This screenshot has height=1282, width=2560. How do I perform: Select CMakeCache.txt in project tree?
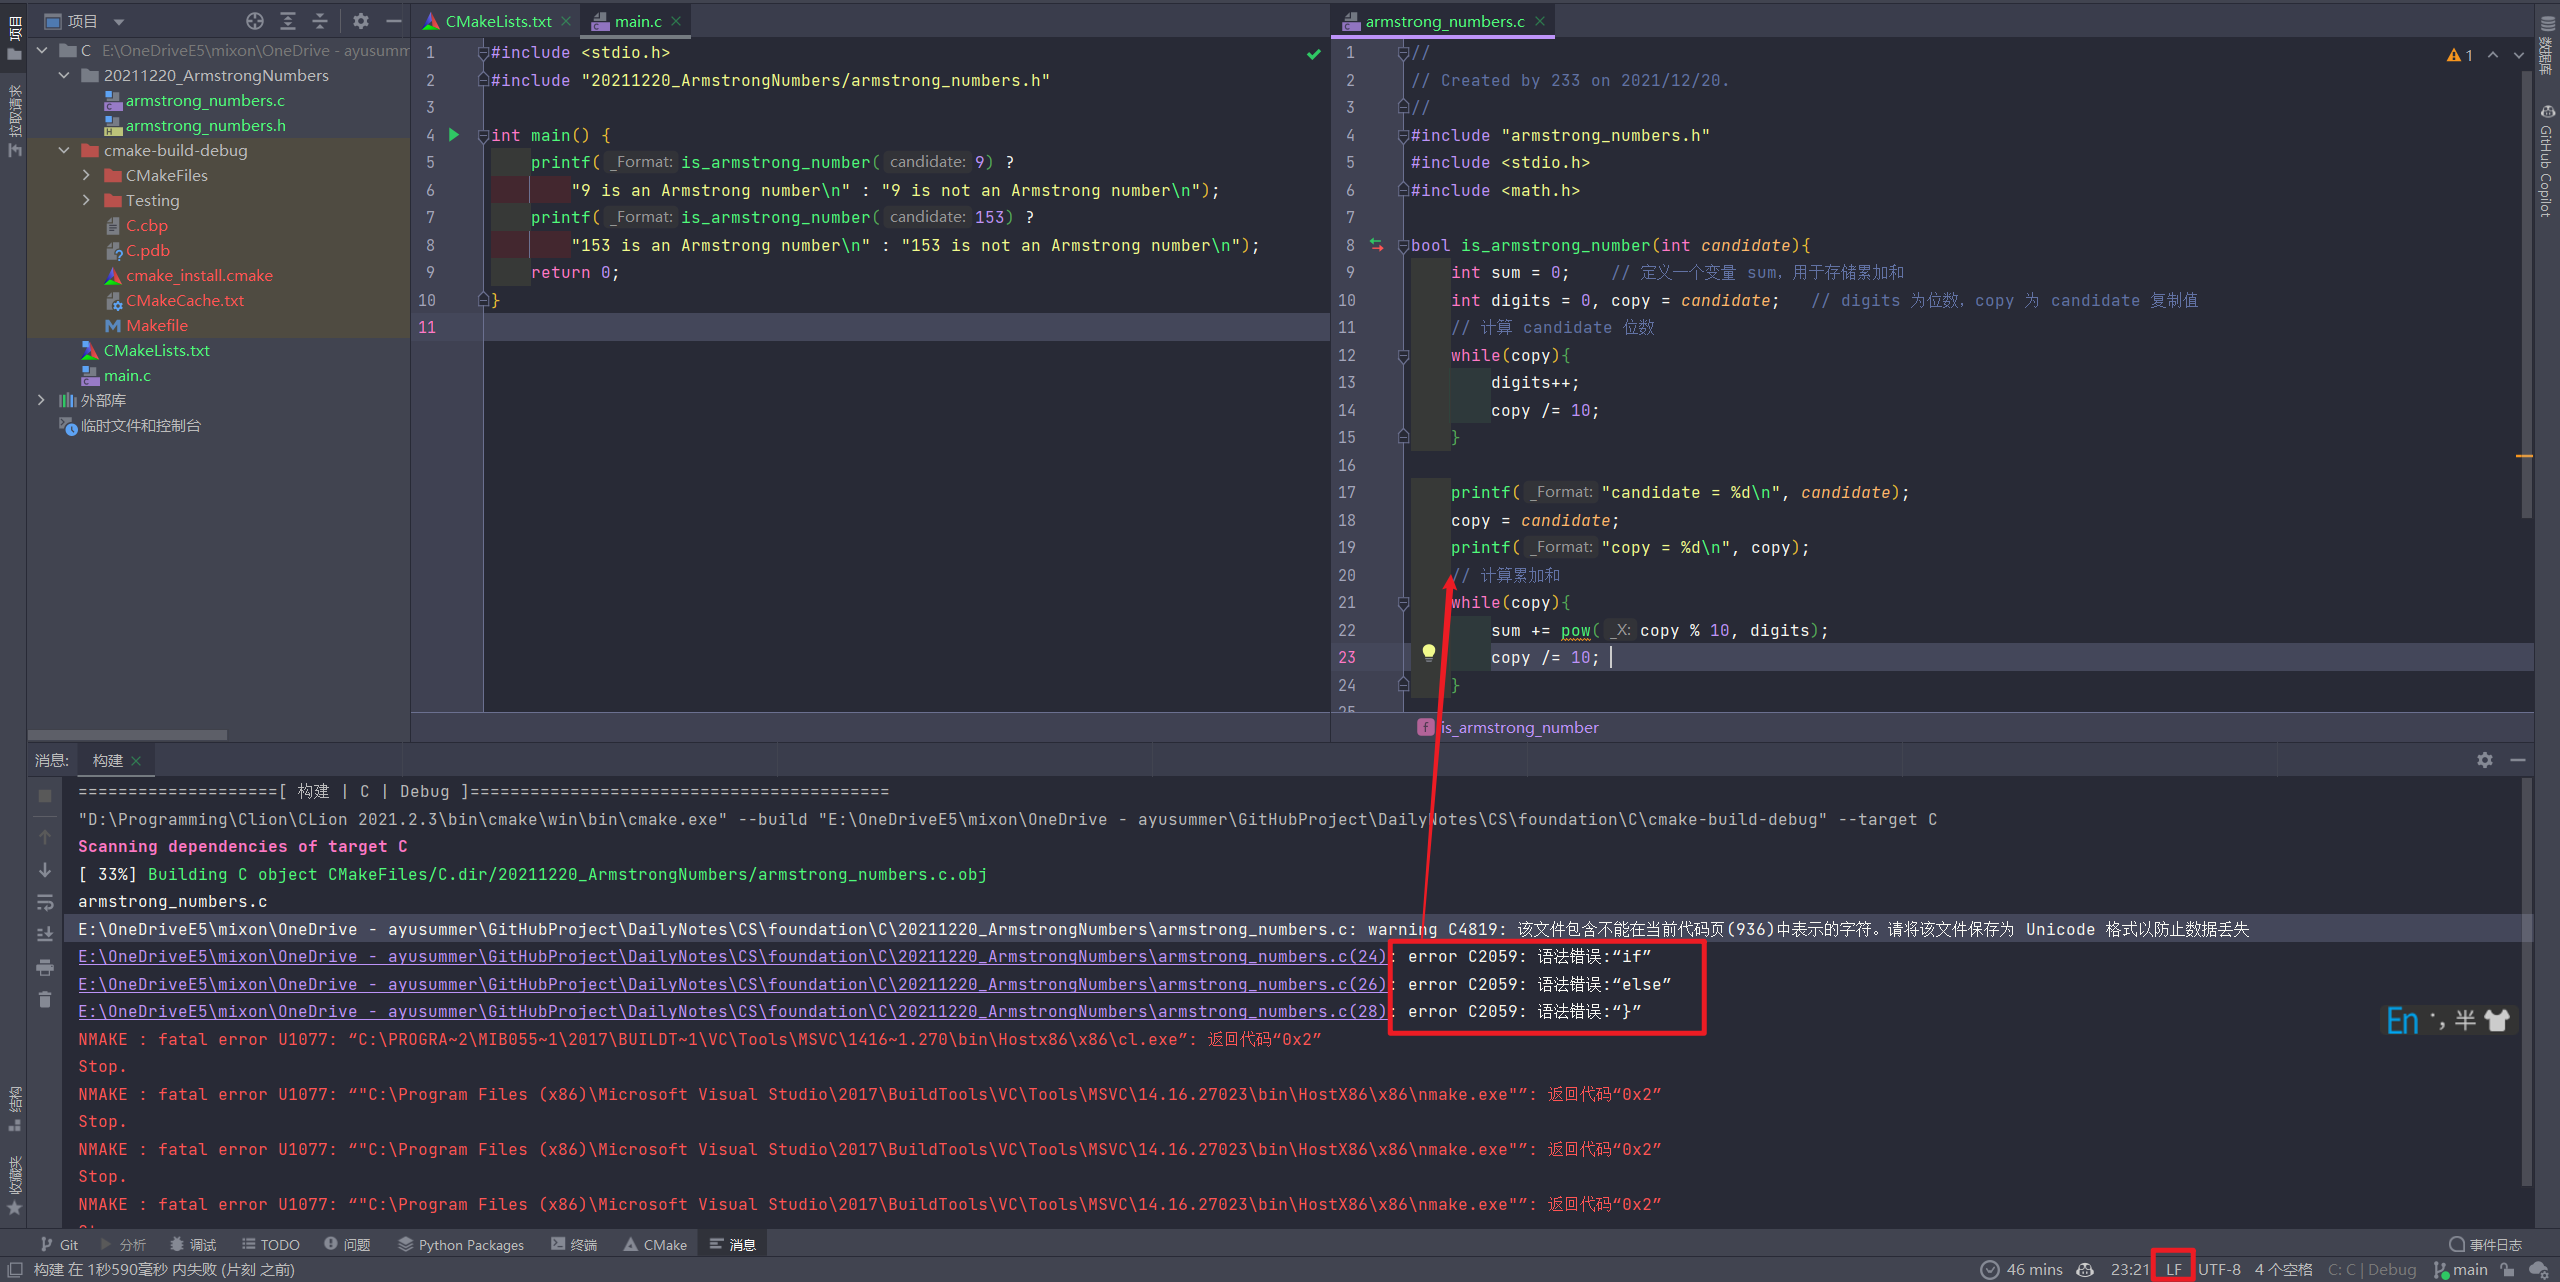(184, 301)
